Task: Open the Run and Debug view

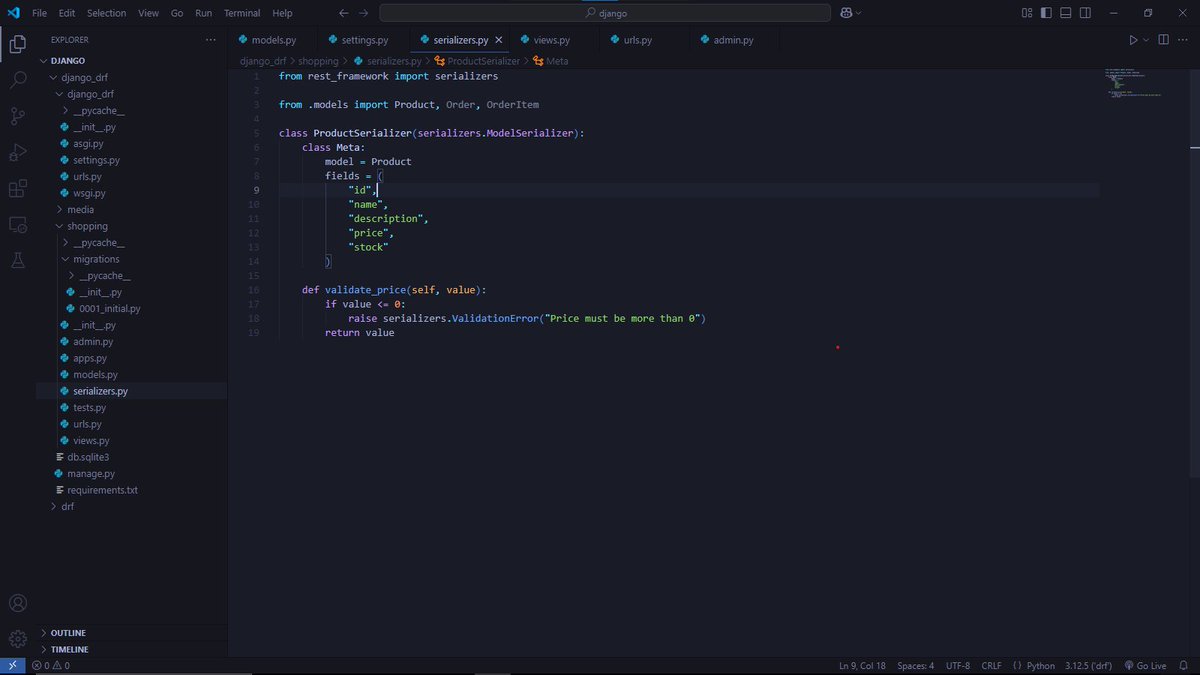Action: [x=17, y=152]
